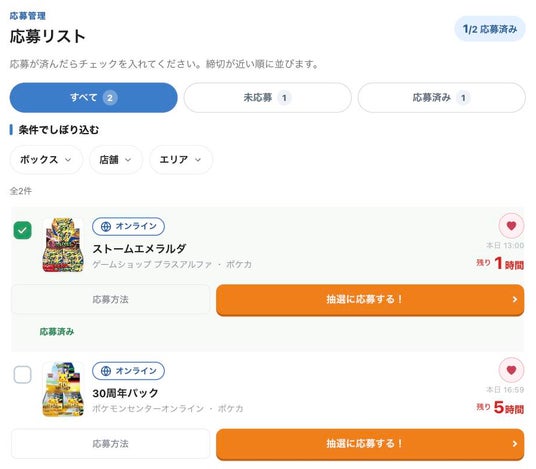Click the 30周年パック box thumbnail

coord(63,389)
